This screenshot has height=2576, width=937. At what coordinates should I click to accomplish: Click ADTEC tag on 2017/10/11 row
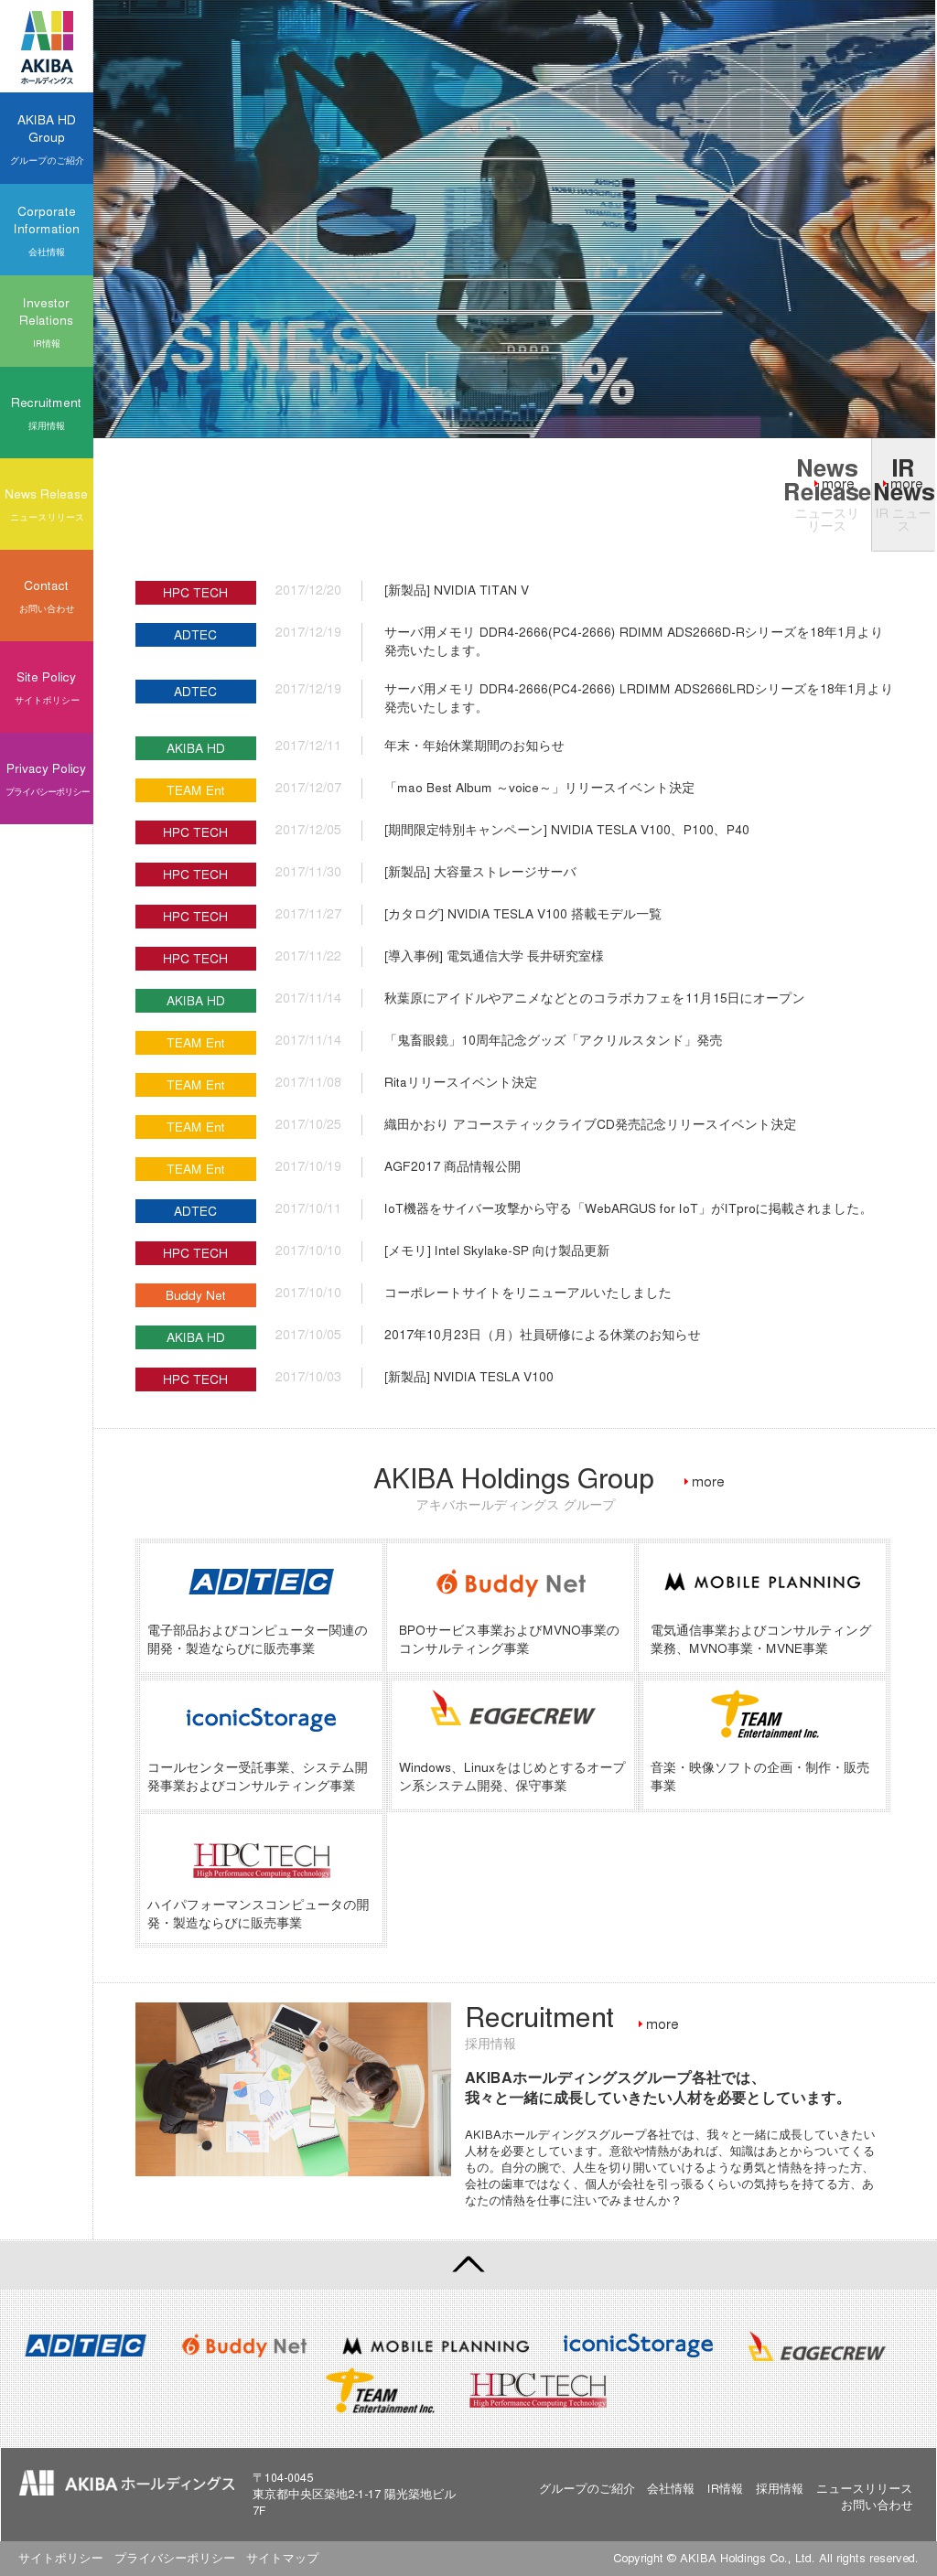tap(195, 1211)
